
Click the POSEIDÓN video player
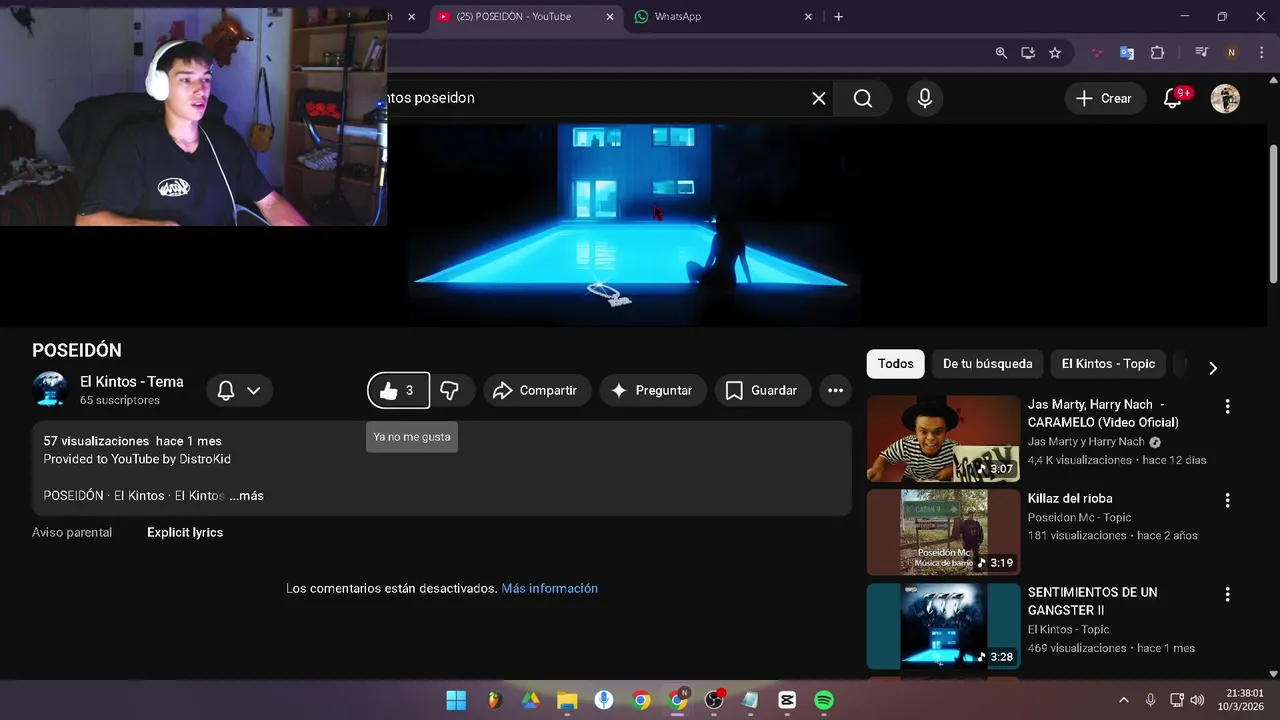(x=634, y=224)
